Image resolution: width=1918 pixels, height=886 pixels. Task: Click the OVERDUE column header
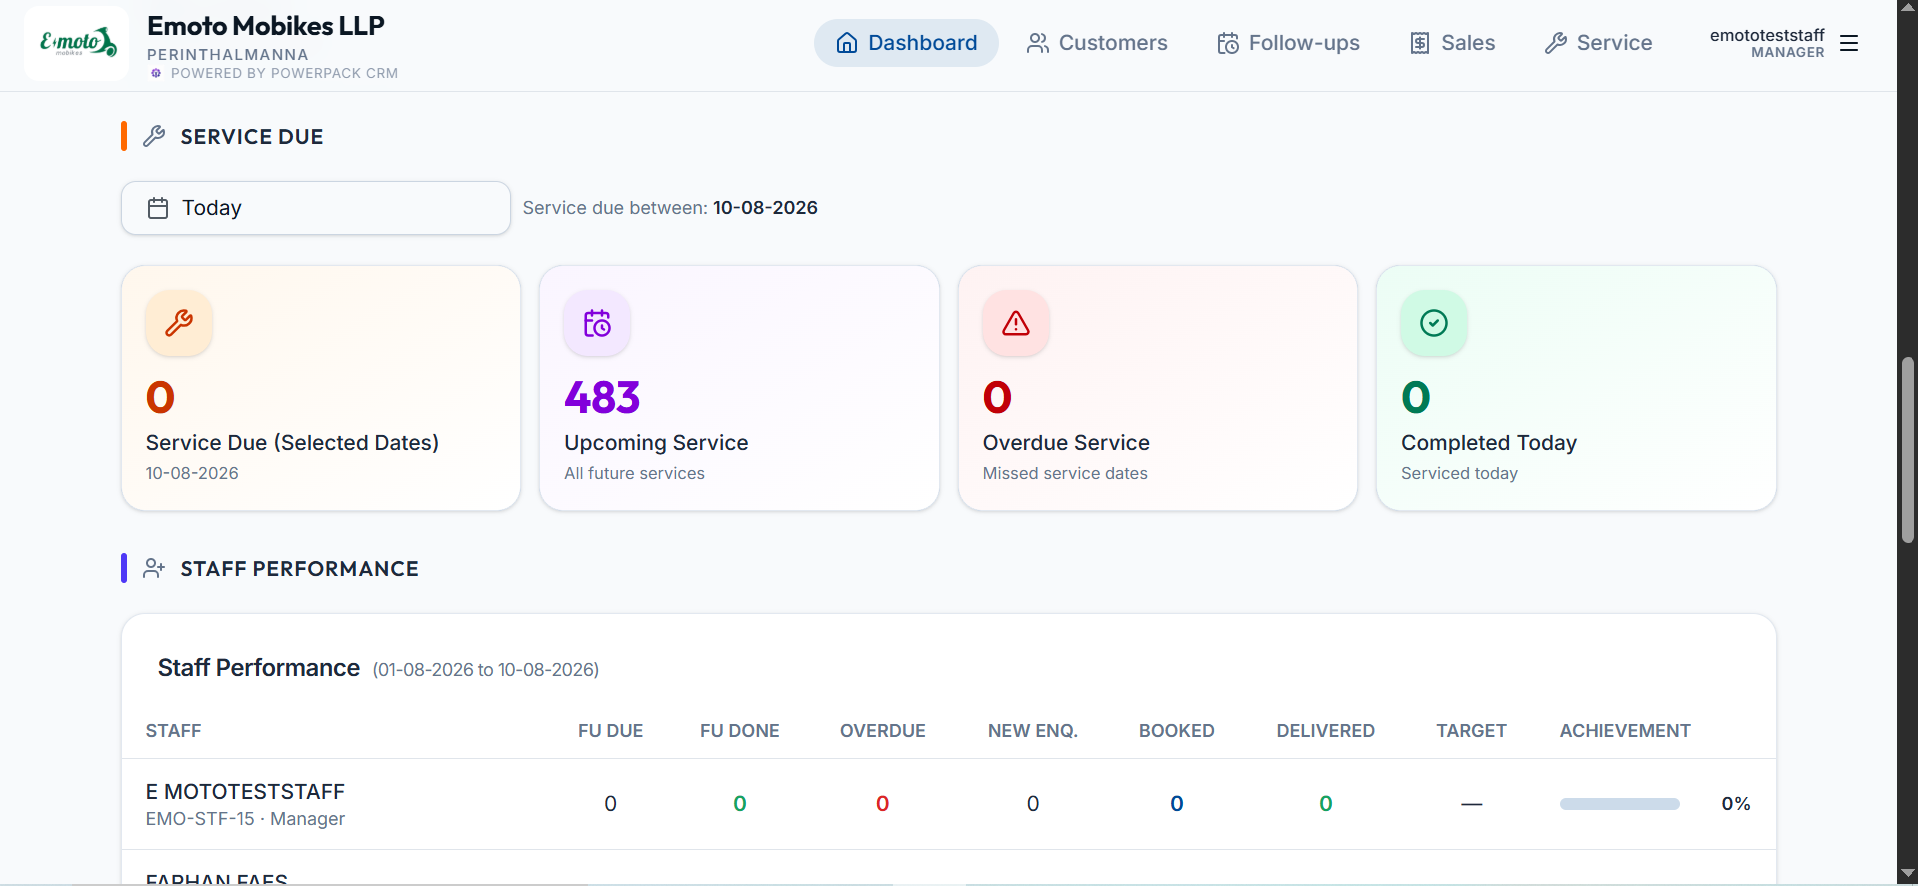coord(883,731)
